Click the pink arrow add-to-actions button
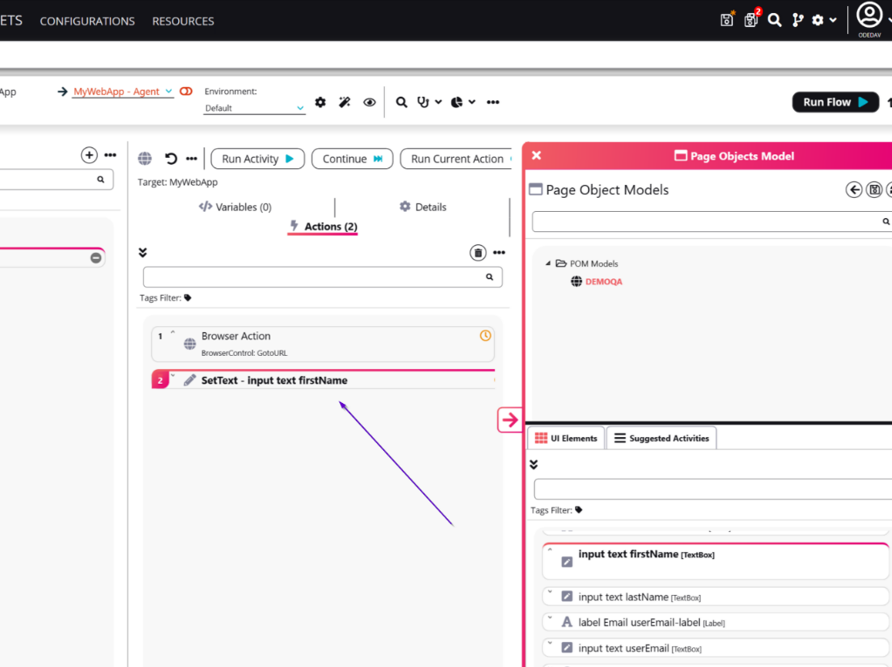The width and height of the screenshot is (892, 667). (509, 420)
